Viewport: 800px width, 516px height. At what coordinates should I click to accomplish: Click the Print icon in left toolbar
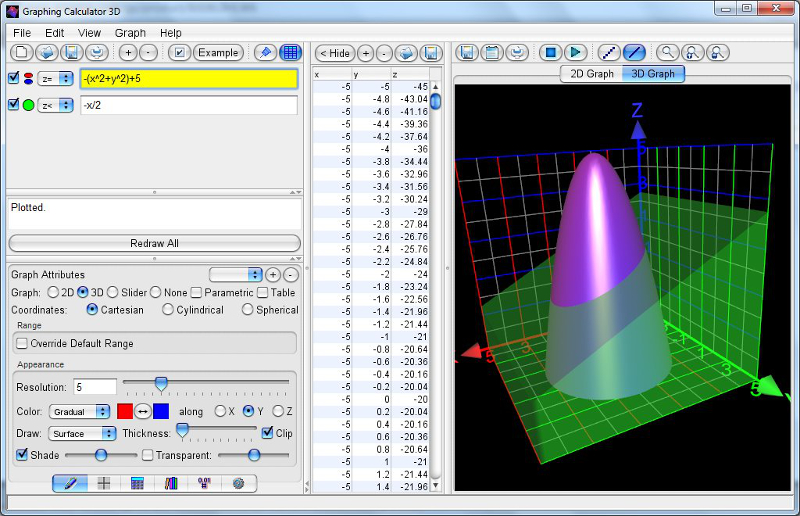click(x=96, y=53)
